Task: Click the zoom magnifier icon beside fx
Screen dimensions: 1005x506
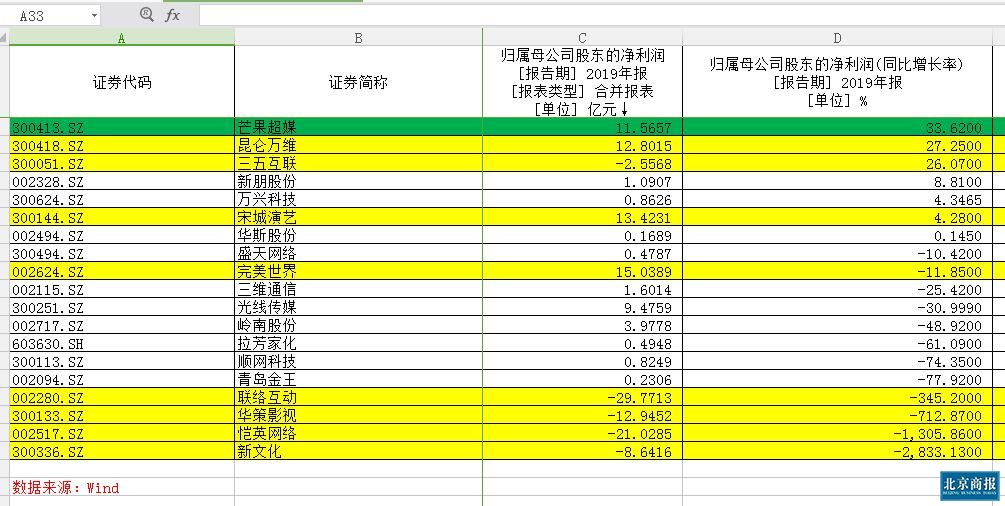Action: pyautogui.click(x=147, y=14)
